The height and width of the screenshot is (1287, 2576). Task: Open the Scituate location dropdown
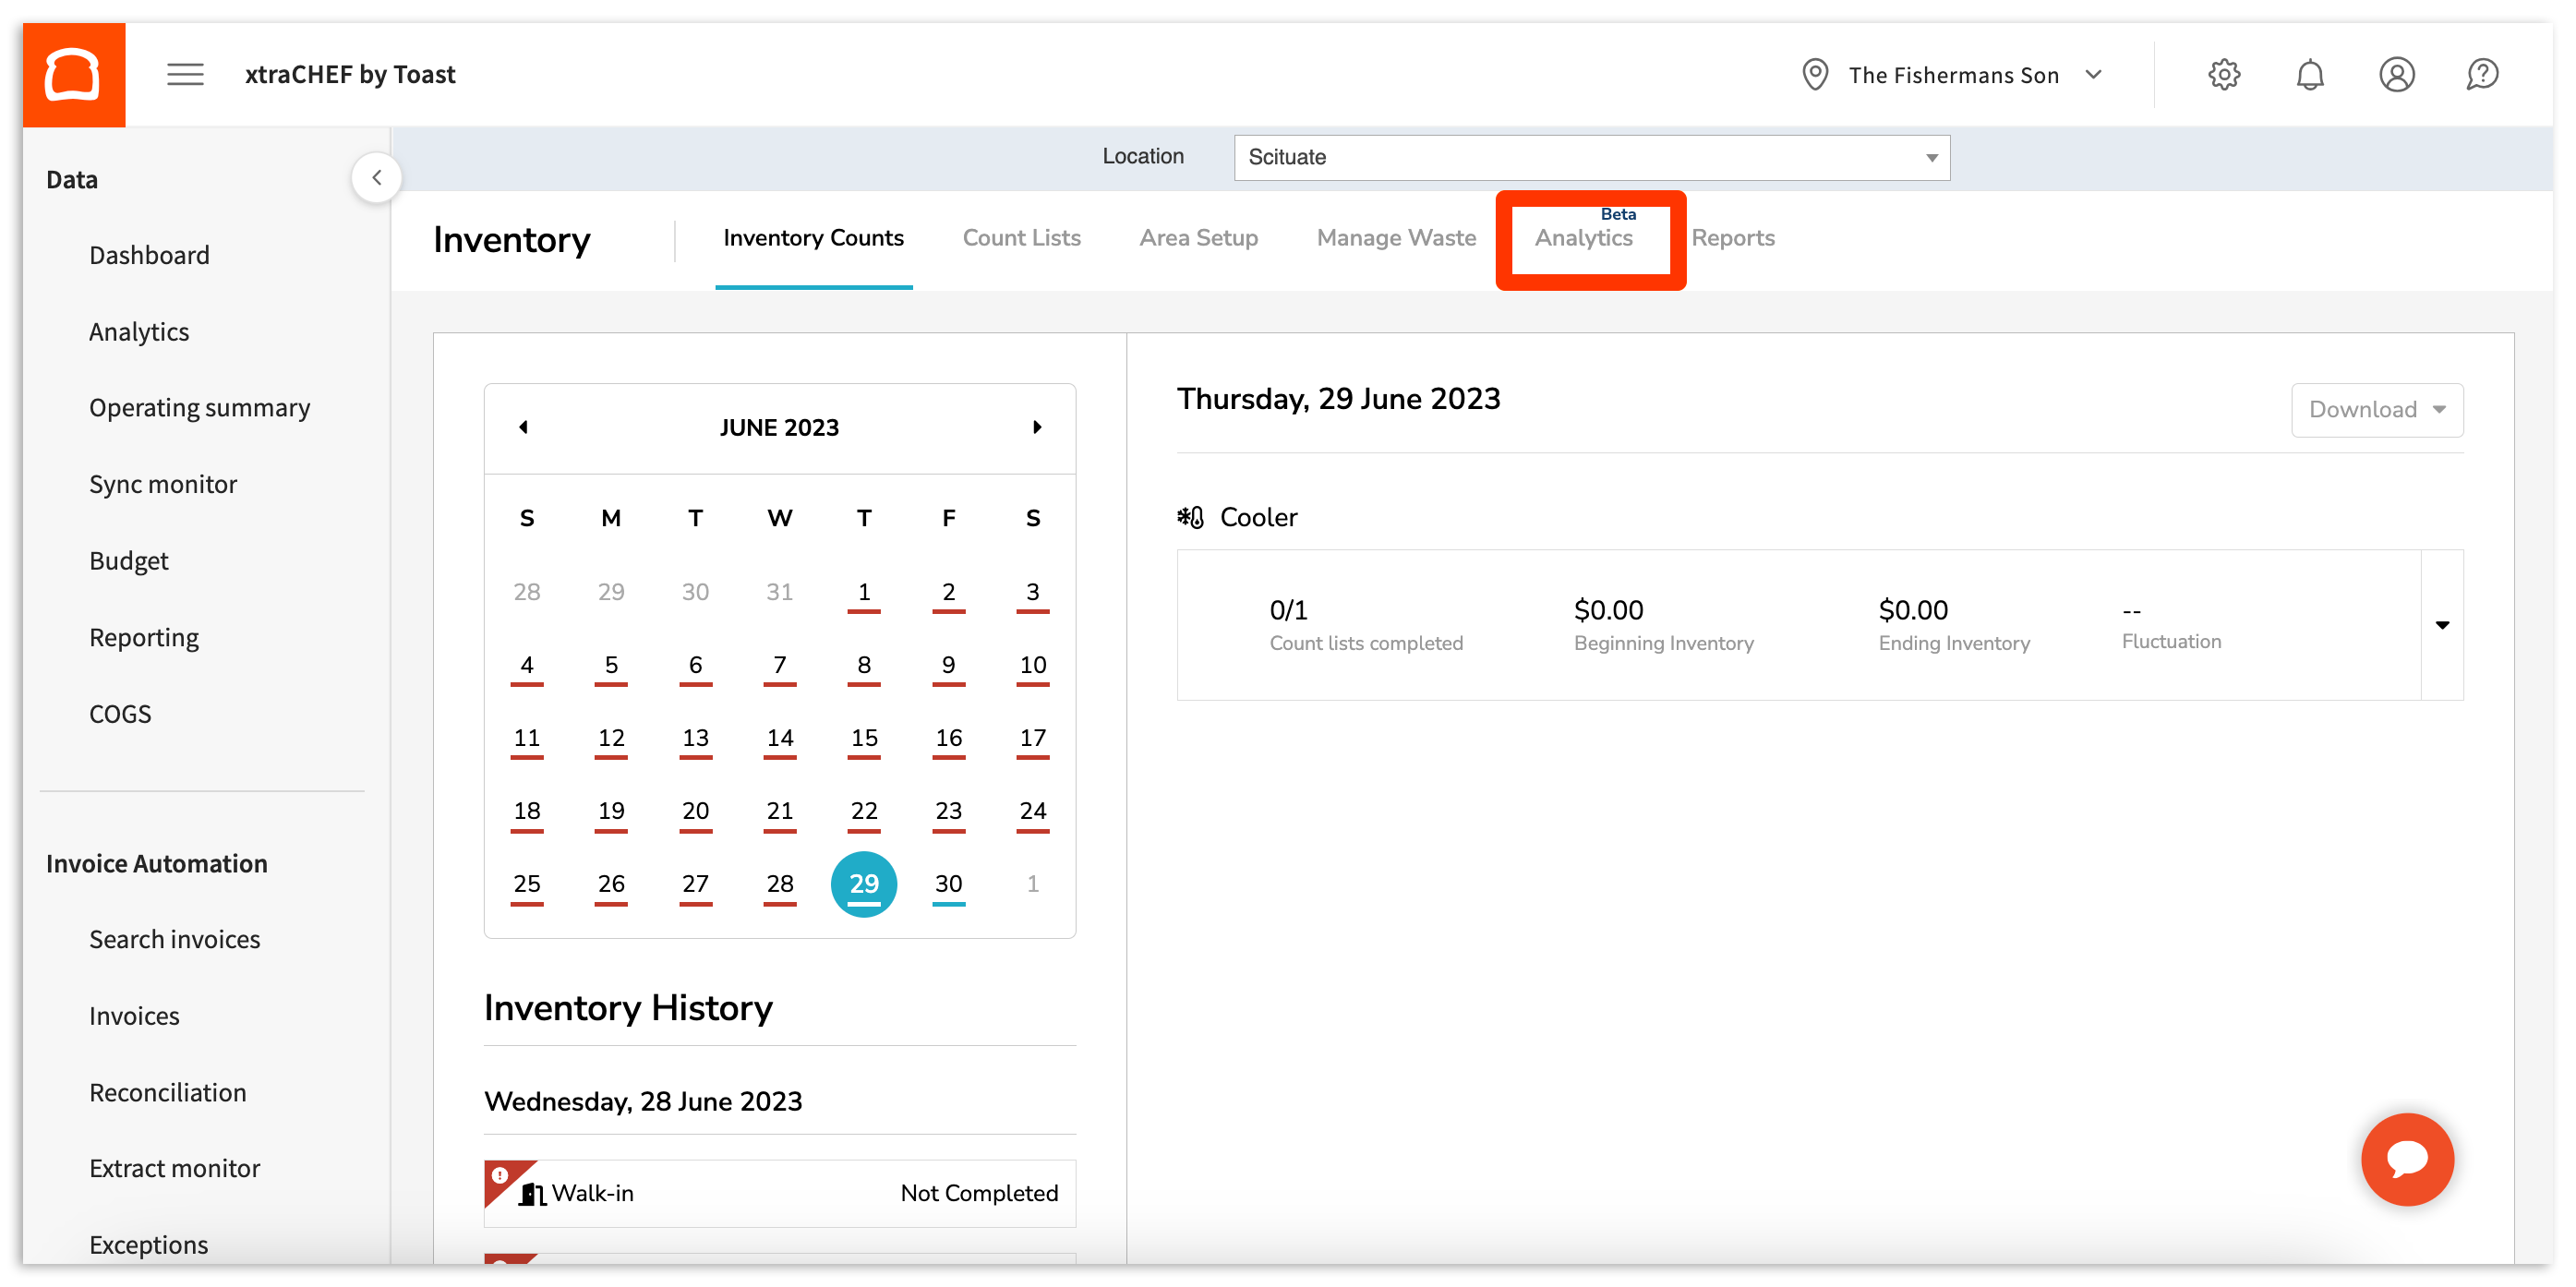(1929, 157)
